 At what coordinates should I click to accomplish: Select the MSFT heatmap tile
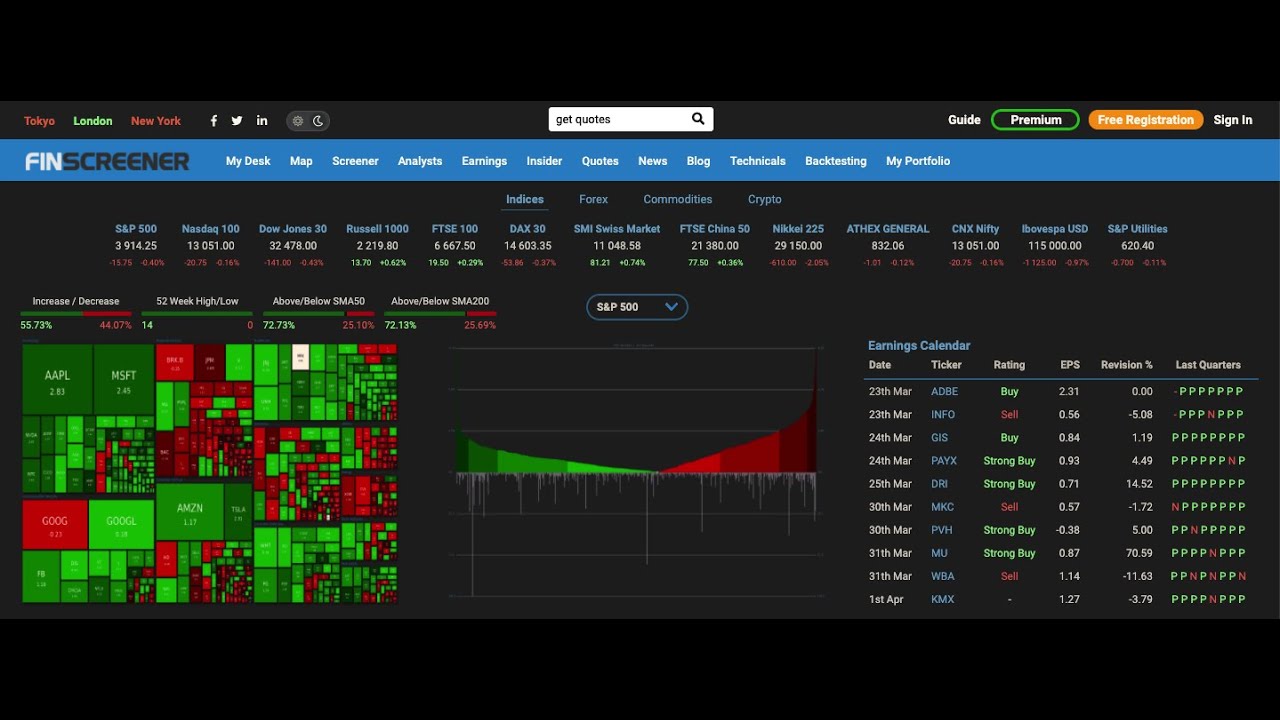[x=123, y=380]
